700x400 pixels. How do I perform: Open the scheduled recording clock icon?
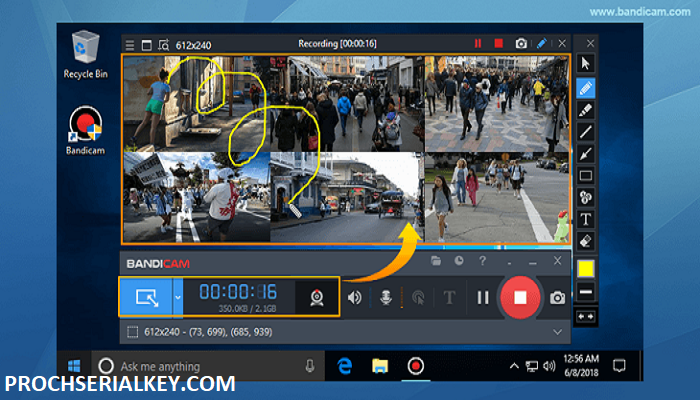coord(459,261)
